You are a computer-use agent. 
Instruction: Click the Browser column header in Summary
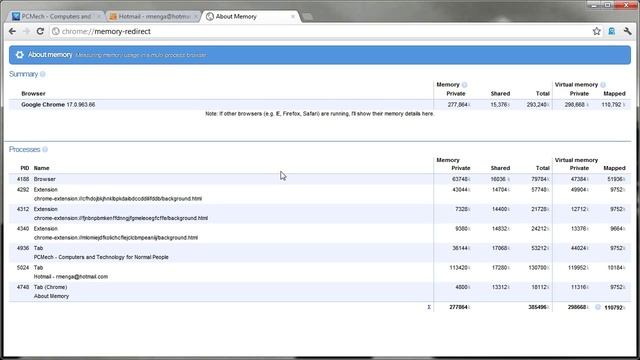point(33,94)
